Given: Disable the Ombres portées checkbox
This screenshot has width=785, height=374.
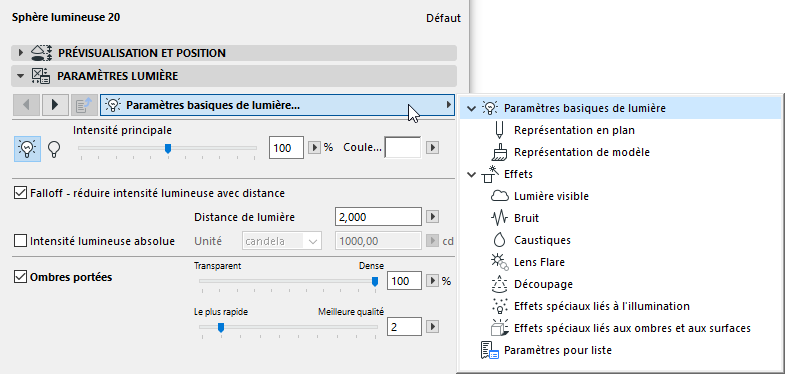Looking at the screenshot, I should point(21,276).
